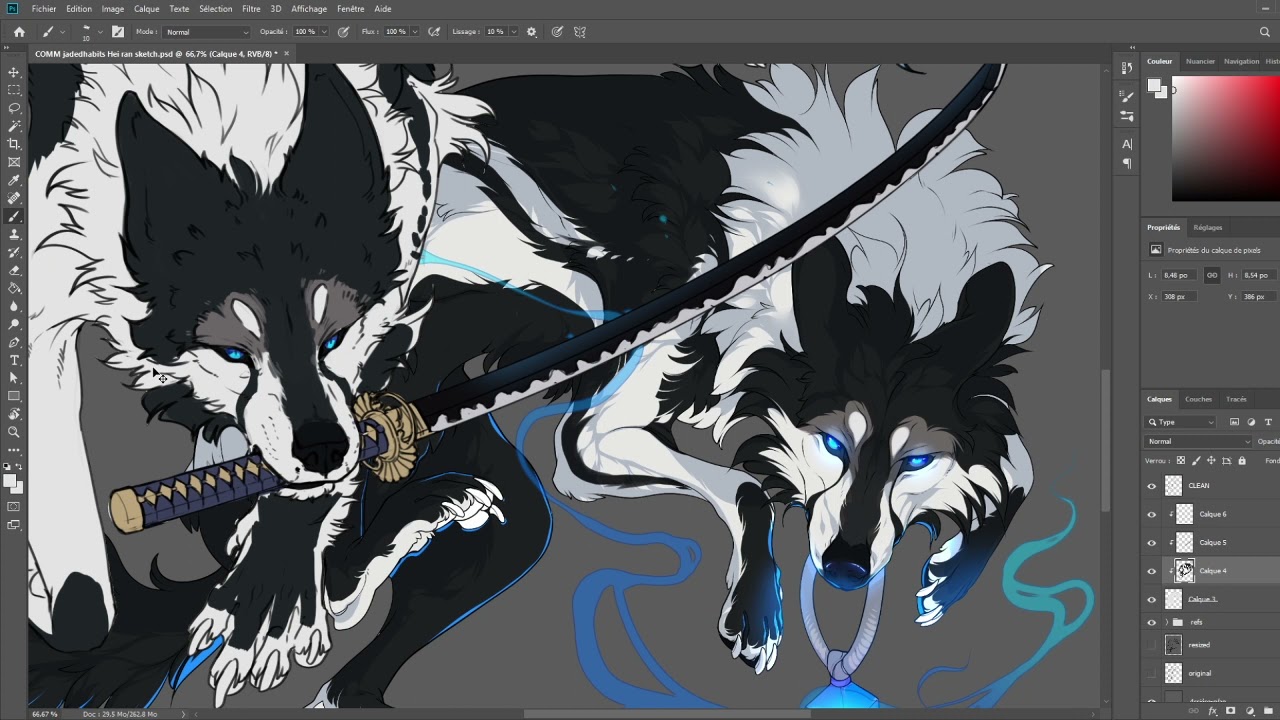Select the Eraser tool
The height and width of the screenshot is (720, 1280).
click(x=14, y=270)
